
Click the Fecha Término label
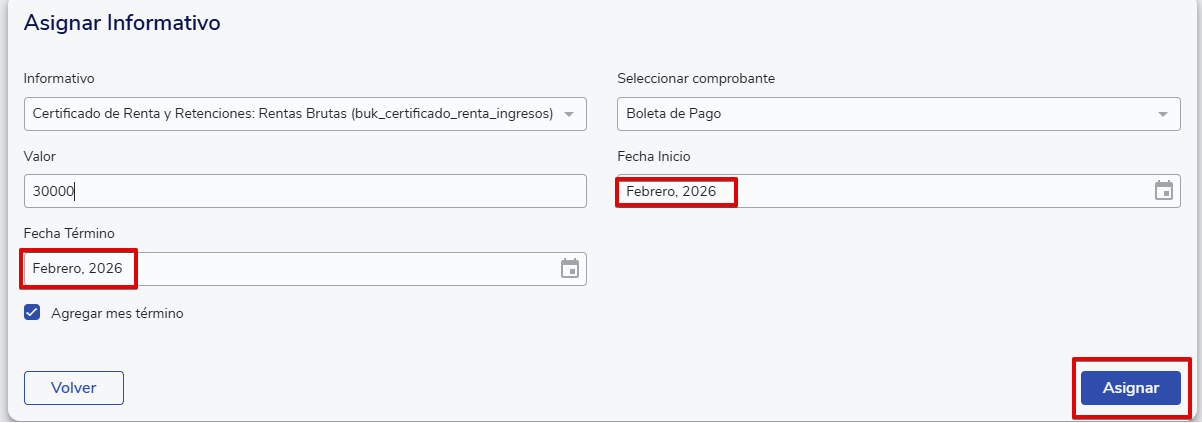click(69, 233)
